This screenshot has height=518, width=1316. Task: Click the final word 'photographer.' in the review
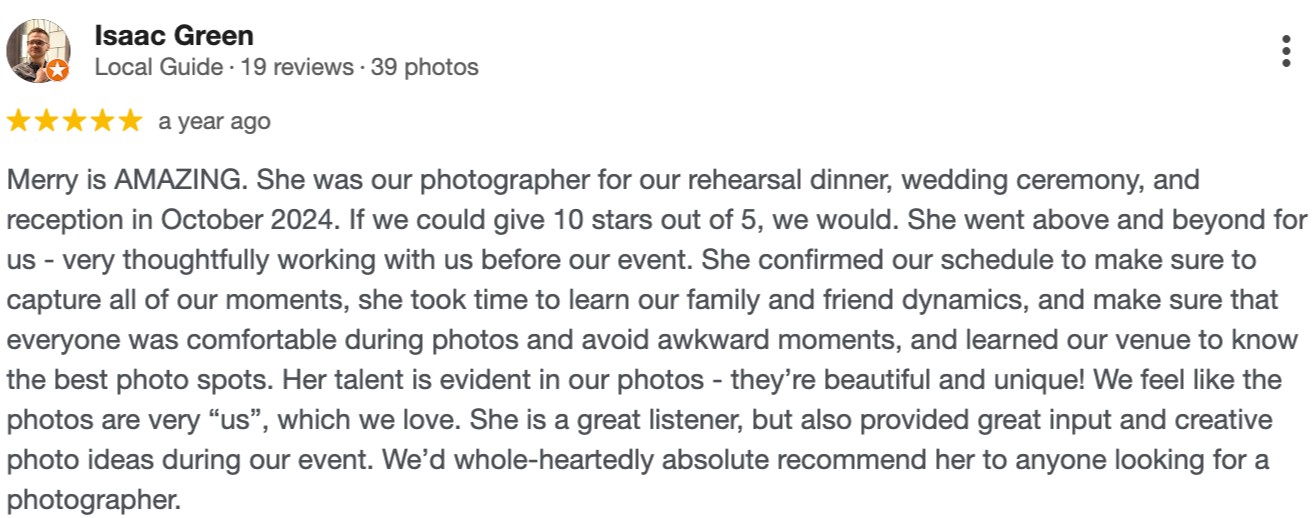click(95, 498)
